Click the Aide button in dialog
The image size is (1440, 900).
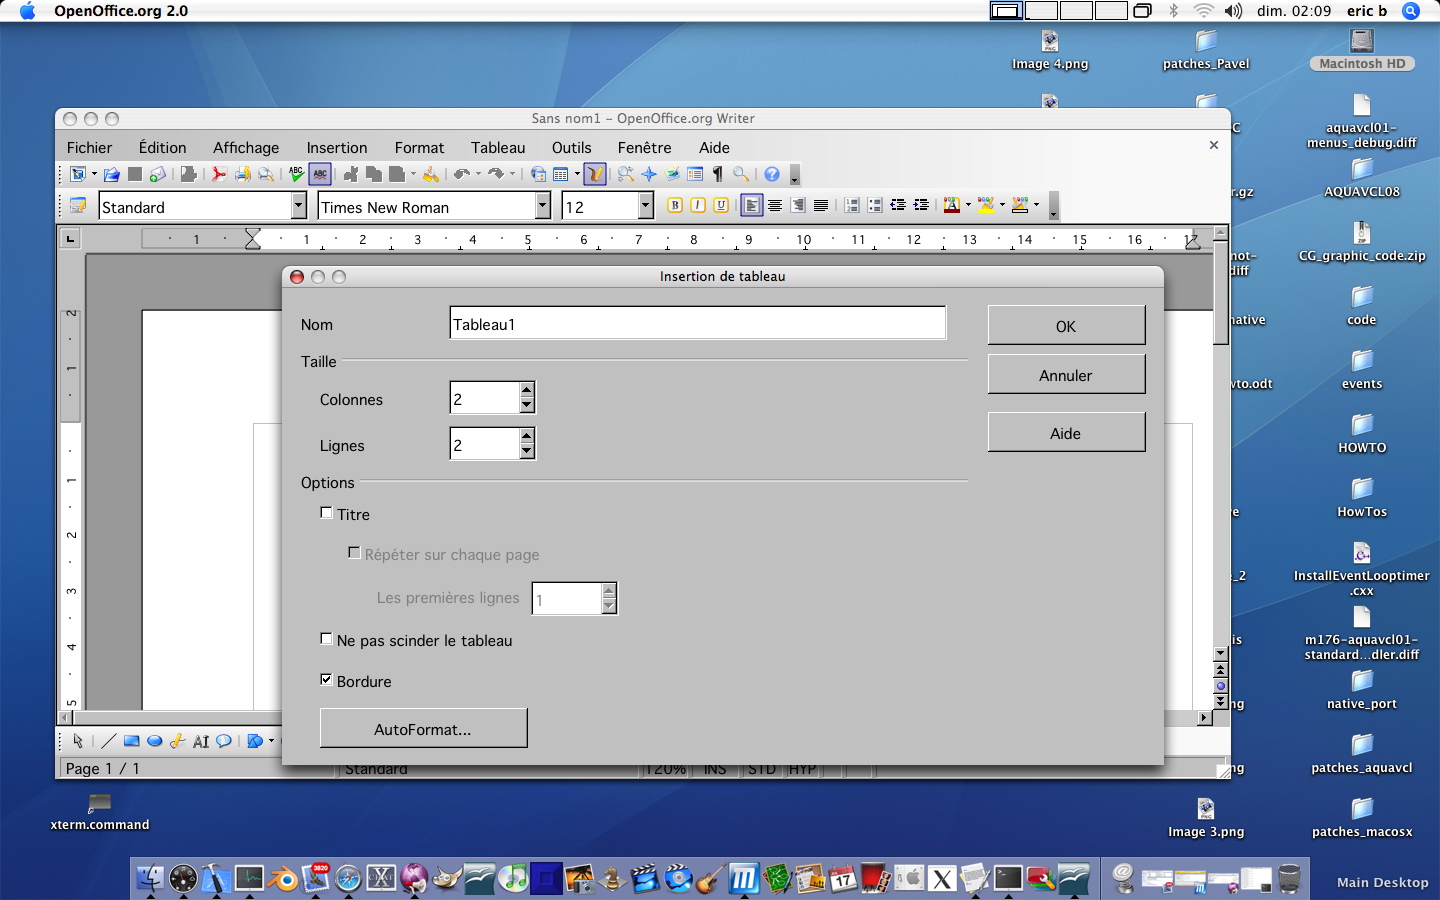click(x=1066, y=433)
